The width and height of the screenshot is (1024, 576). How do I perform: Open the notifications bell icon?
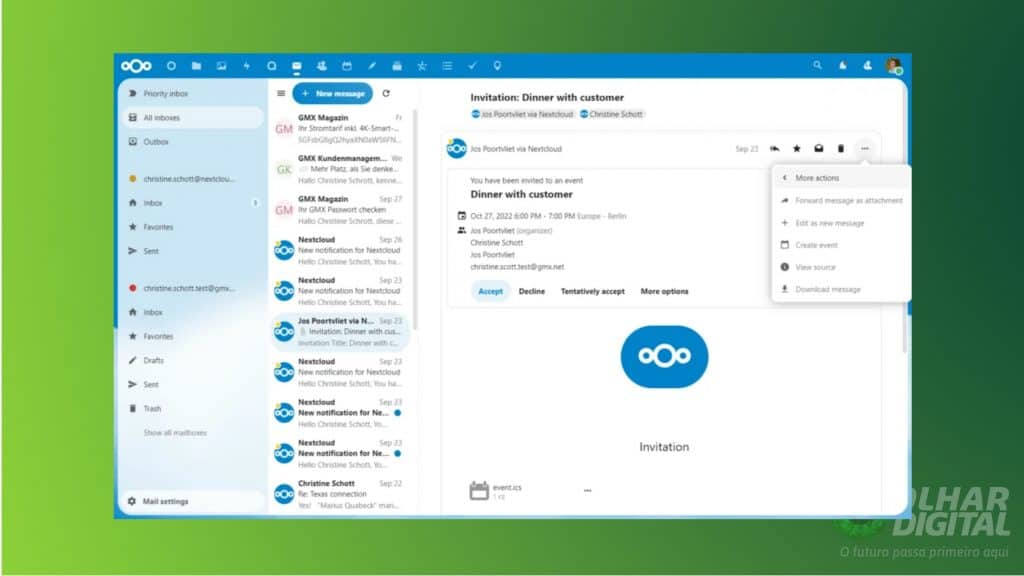pyautogui.click(x=842, y=65)
